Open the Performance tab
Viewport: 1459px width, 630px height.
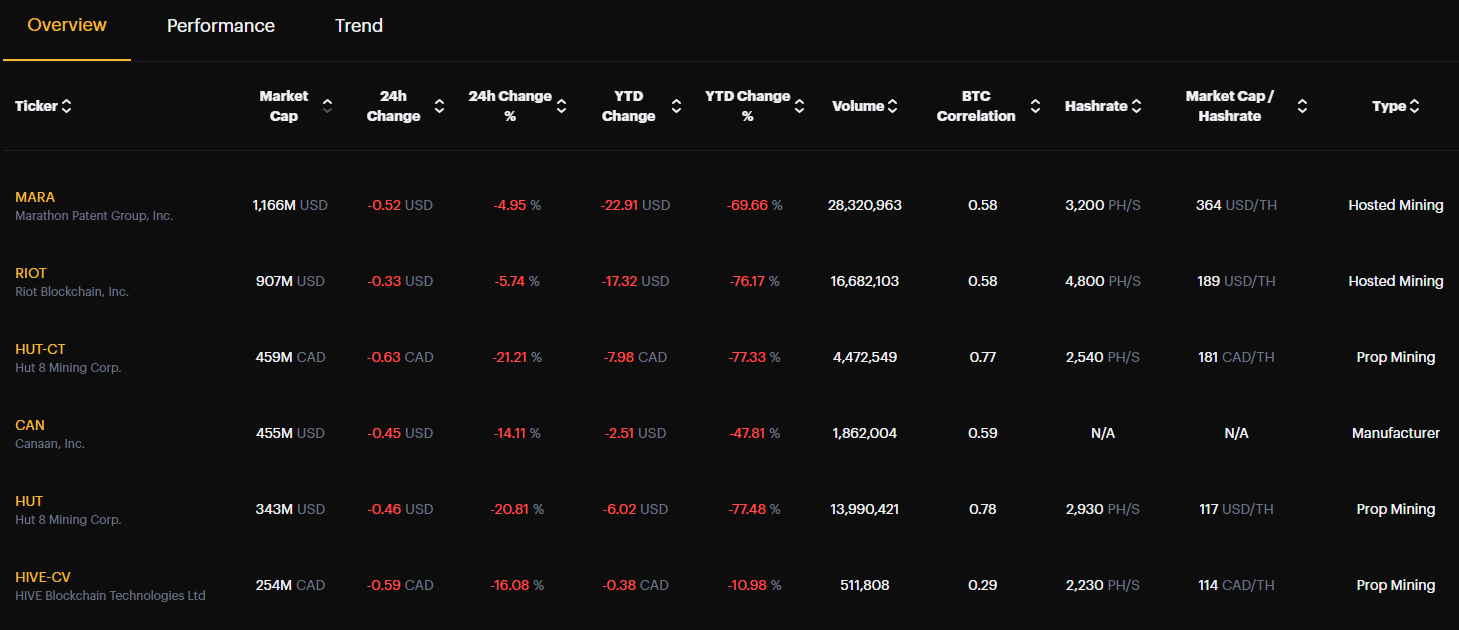221,26
